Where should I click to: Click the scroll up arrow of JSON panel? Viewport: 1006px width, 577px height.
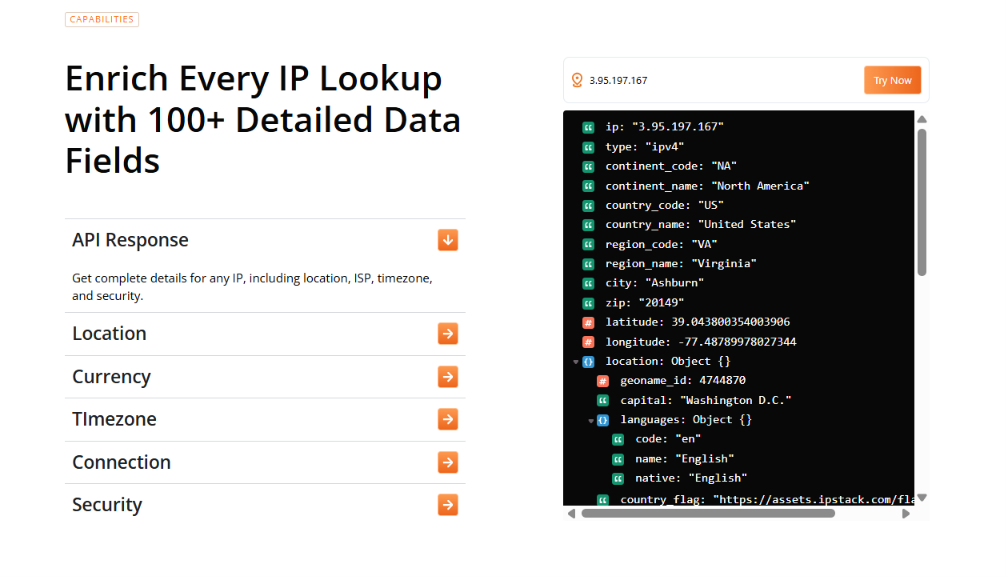coord(922,119)
